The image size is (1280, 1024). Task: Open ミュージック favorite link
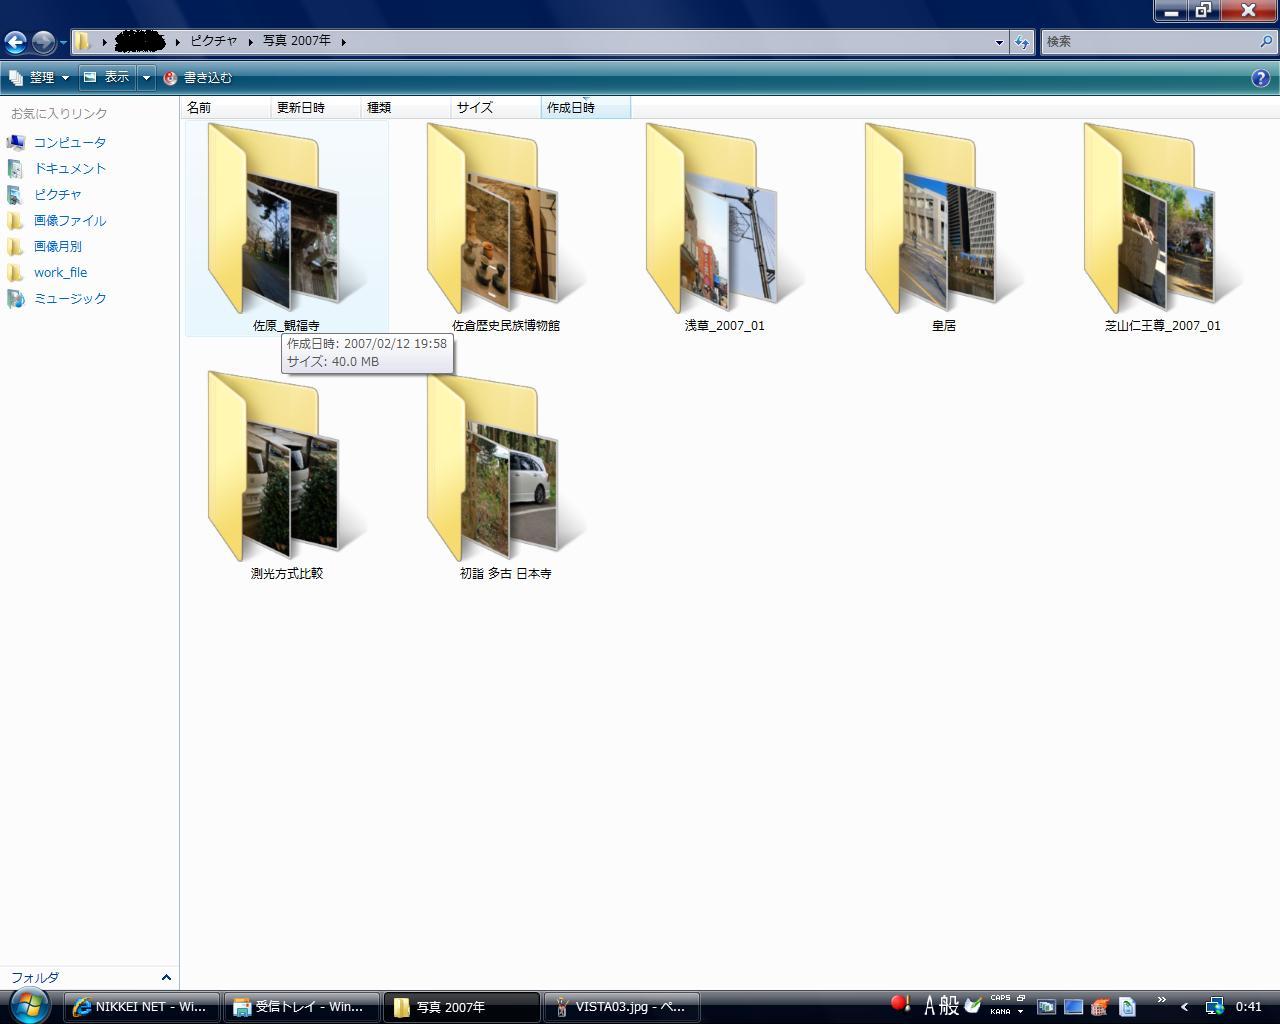coord(69,298)
